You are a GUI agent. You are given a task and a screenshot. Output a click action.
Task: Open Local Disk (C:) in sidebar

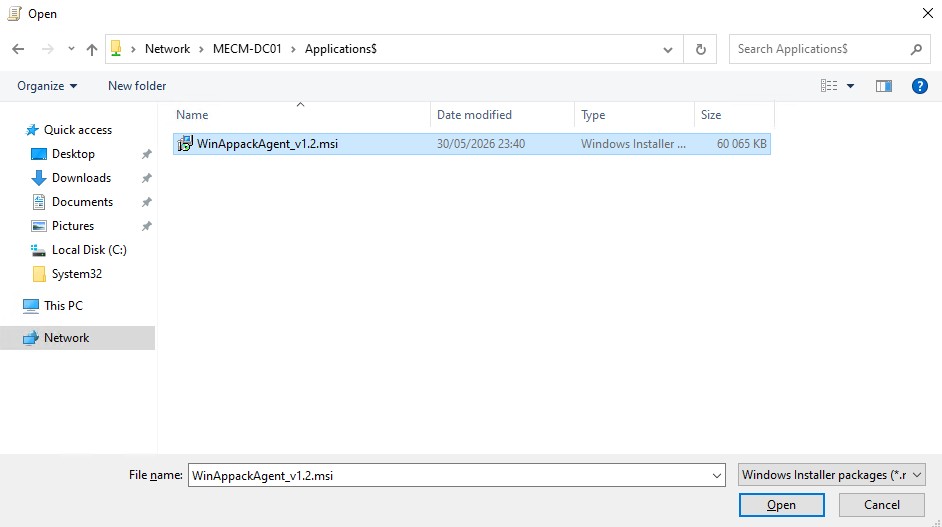click(89, 250)
